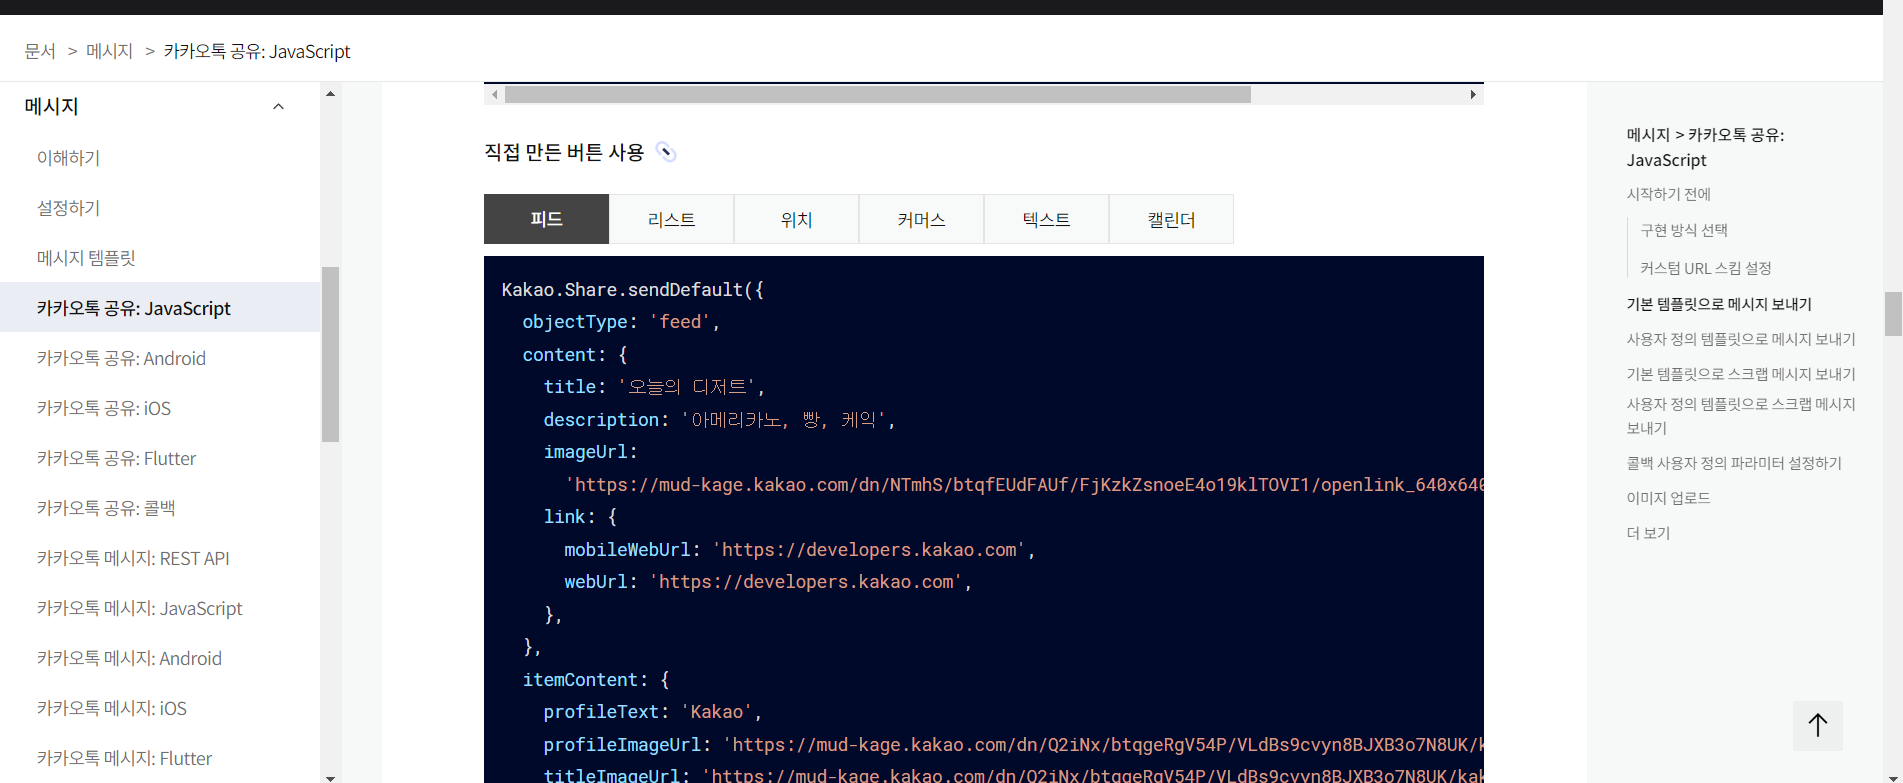This screenshot has width=1903, height=783.
Task: Click the mobileWebUrl code line
Action: (799, 550)
